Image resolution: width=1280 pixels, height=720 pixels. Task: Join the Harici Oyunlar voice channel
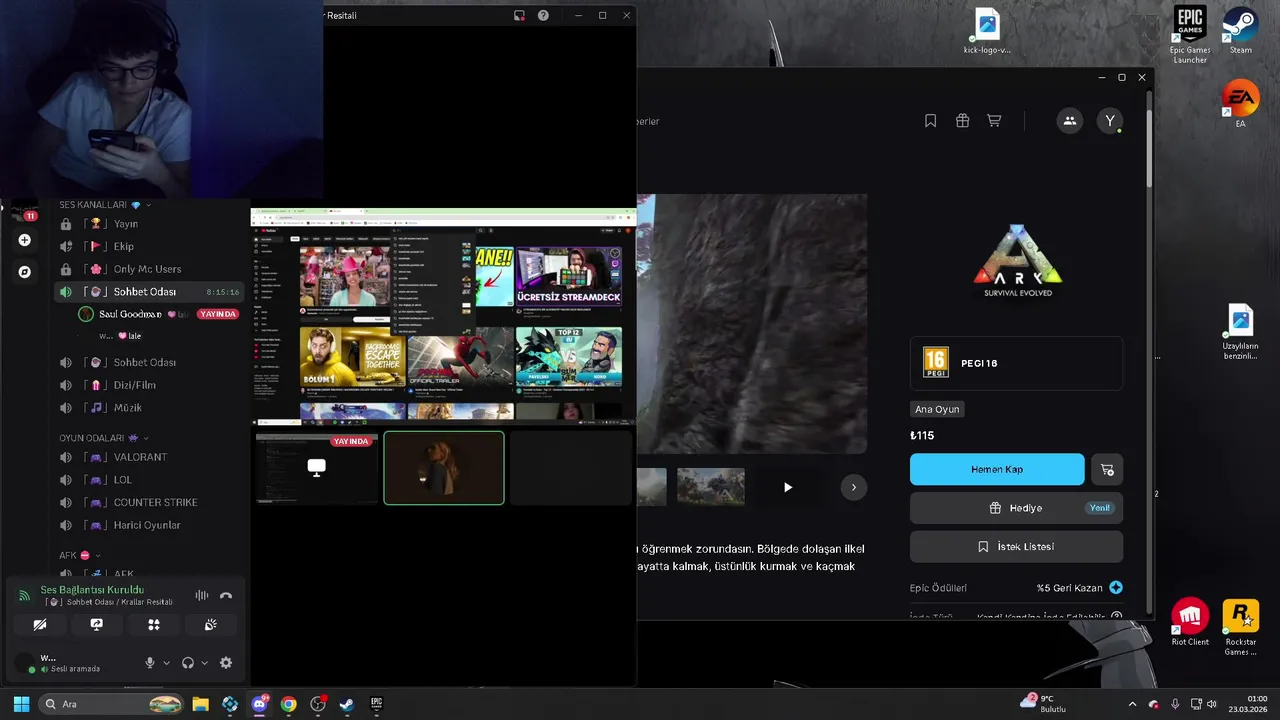(x=148, y=525)
